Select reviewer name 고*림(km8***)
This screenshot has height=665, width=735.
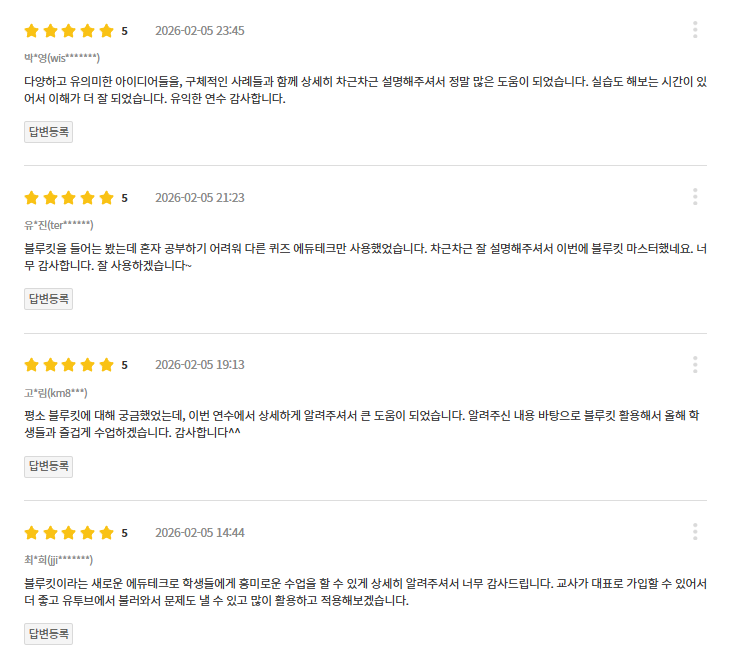pyautogui.click(x=56, y=392)
